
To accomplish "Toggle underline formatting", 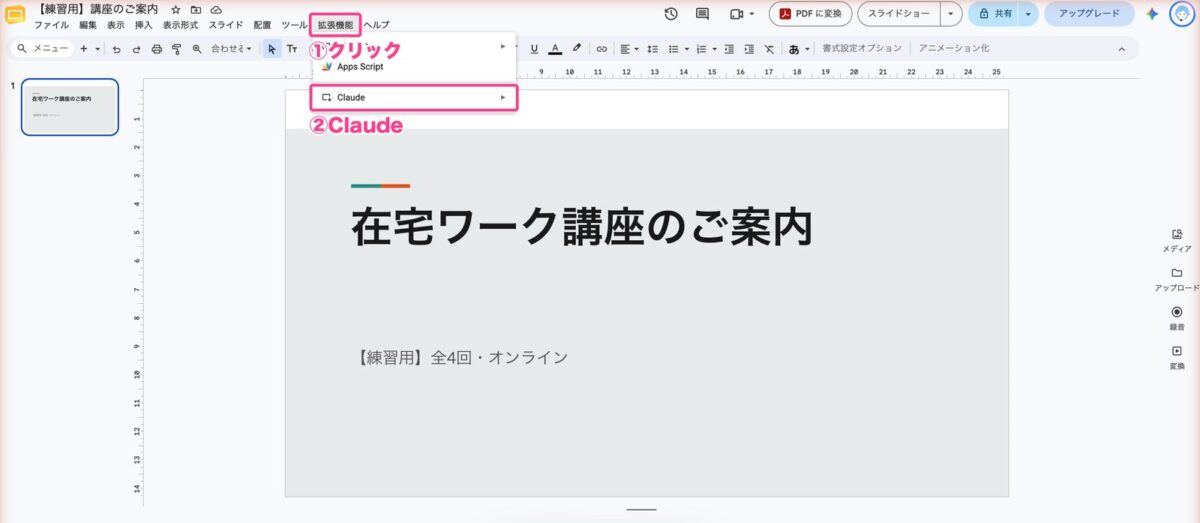I will [534, 48].
